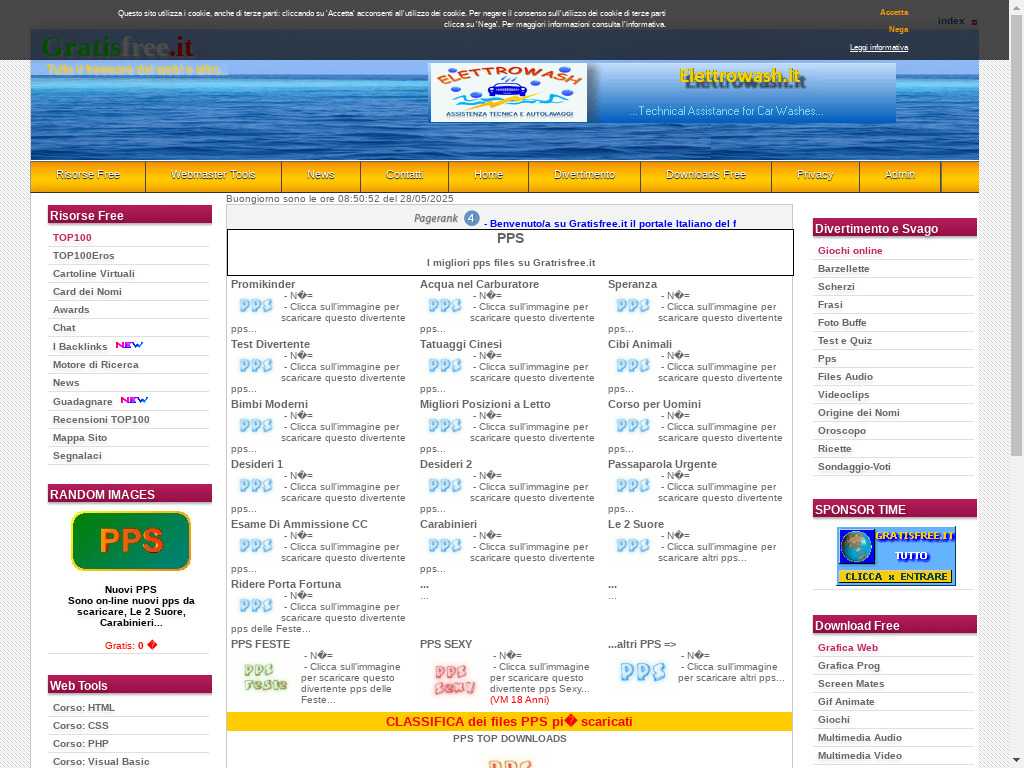Open the Mappa Sito link
The width and height of the screenshot is (1024, 768).
tap(80, 438)
